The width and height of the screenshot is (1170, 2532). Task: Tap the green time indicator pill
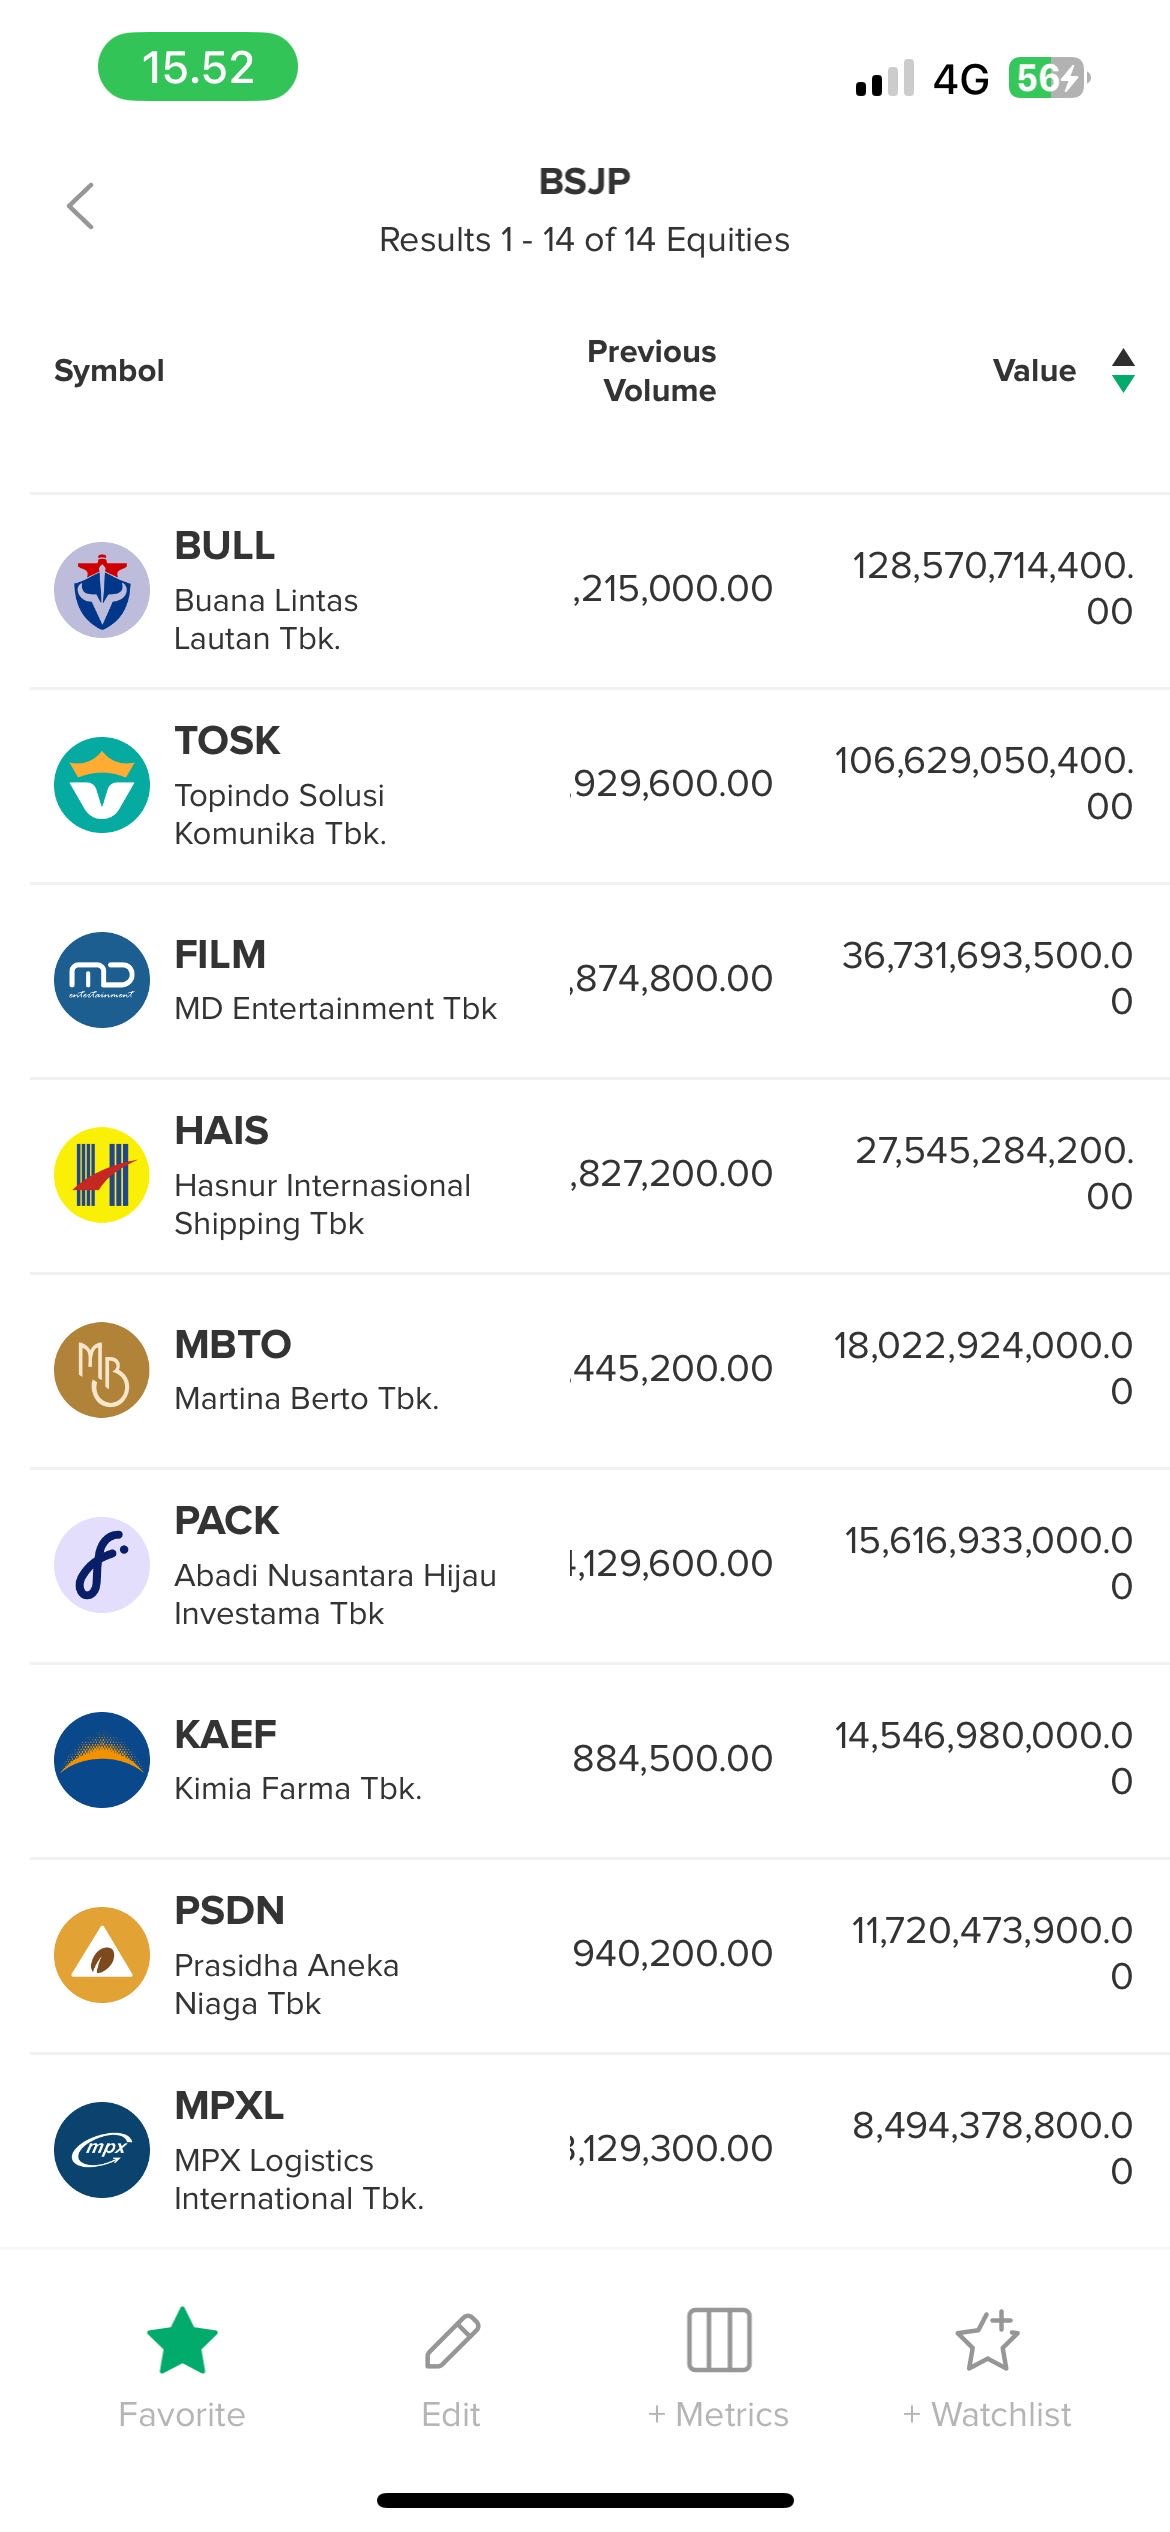coord(198,67)
